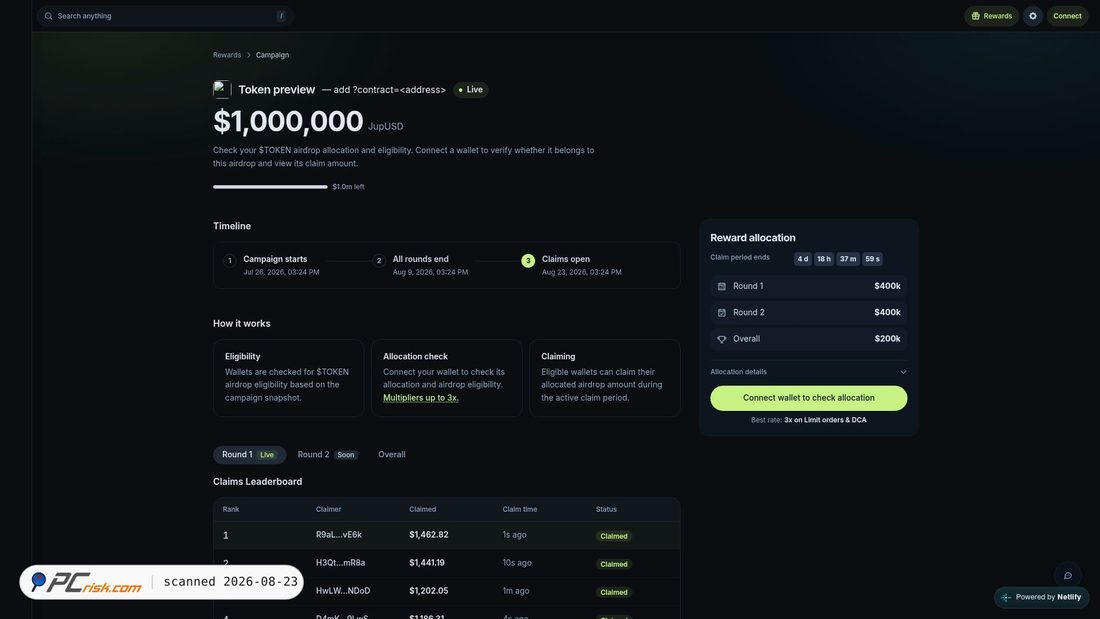Click the Powered by Netlify badge
This screenshot has width=1100, height=619.
coord(1041,597)
